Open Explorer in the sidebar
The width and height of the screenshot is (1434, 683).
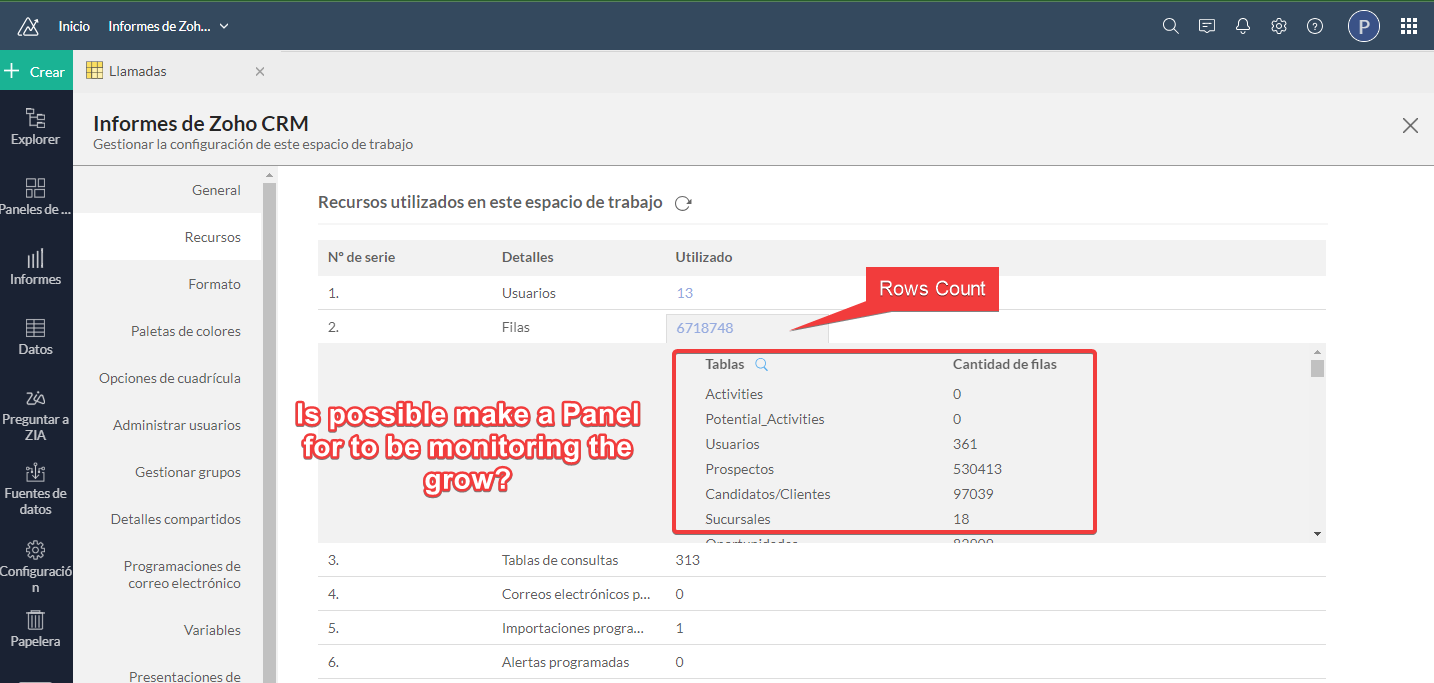click(x=36, y=127)
